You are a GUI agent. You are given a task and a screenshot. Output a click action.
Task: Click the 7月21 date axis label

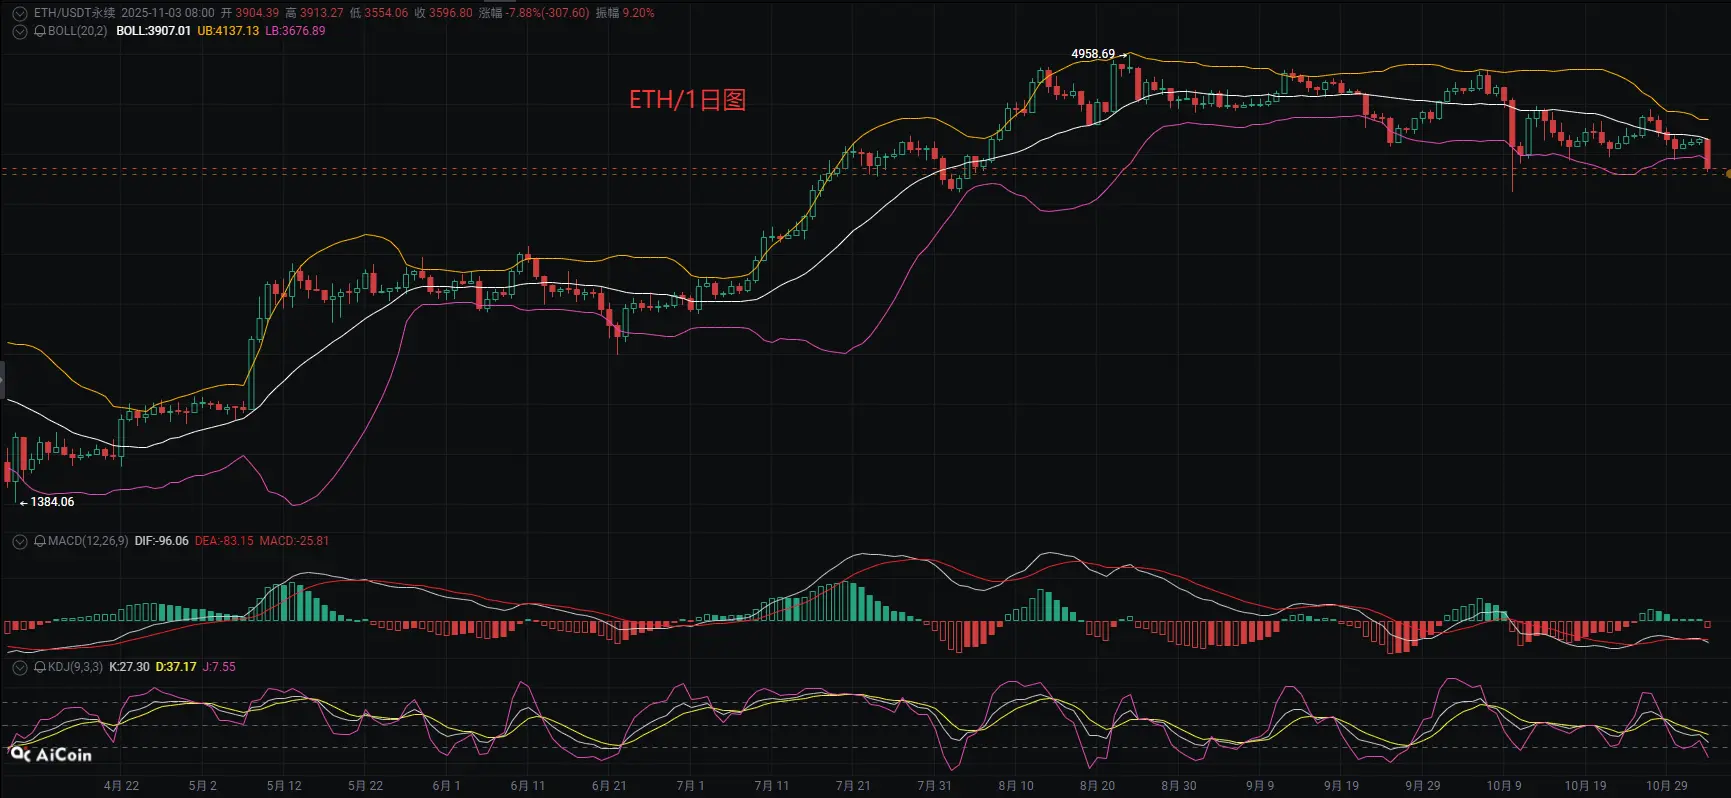(853, 786)
